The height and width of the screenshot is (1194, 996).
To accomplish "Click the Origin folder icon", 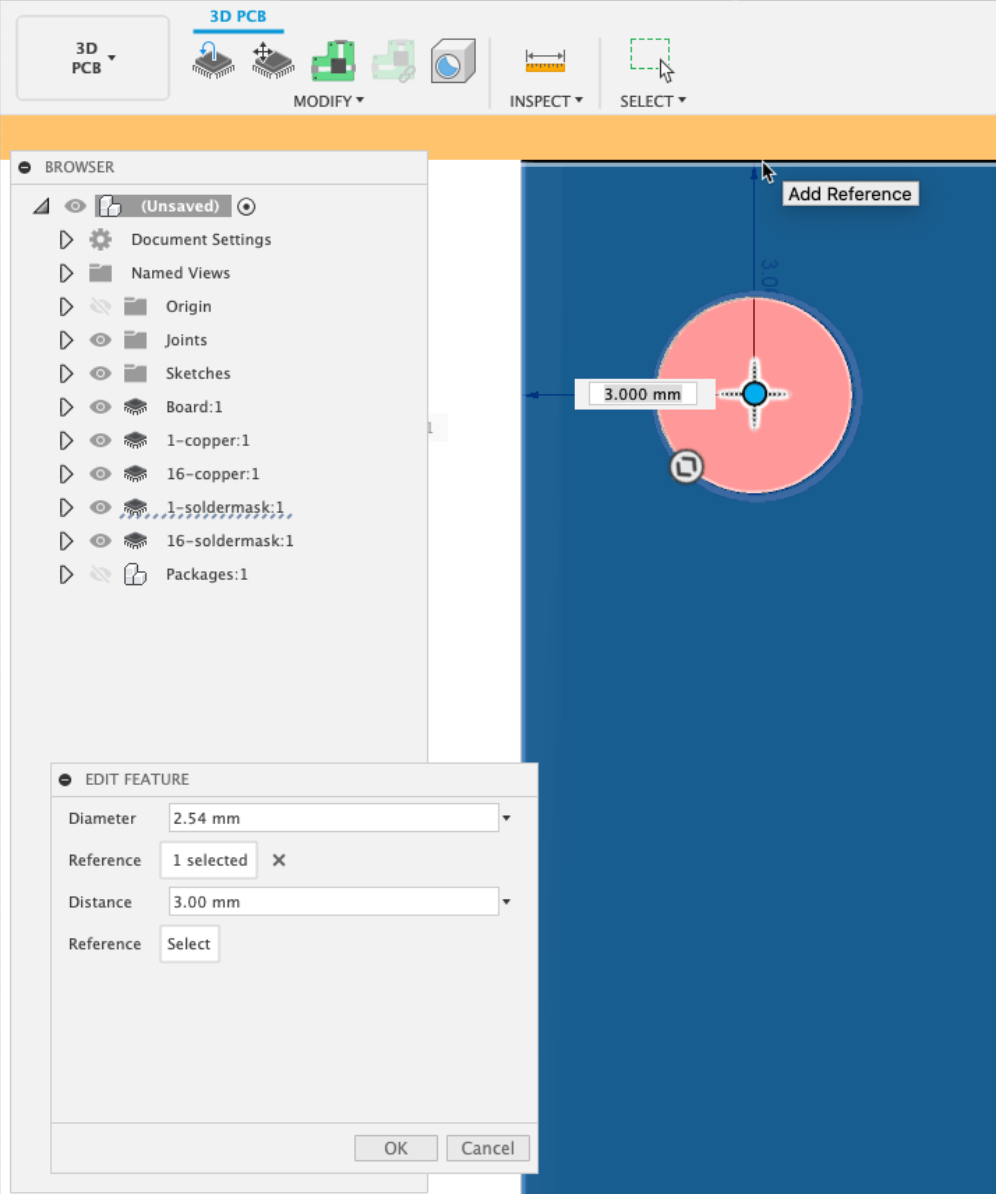I will tap(136, 306).
